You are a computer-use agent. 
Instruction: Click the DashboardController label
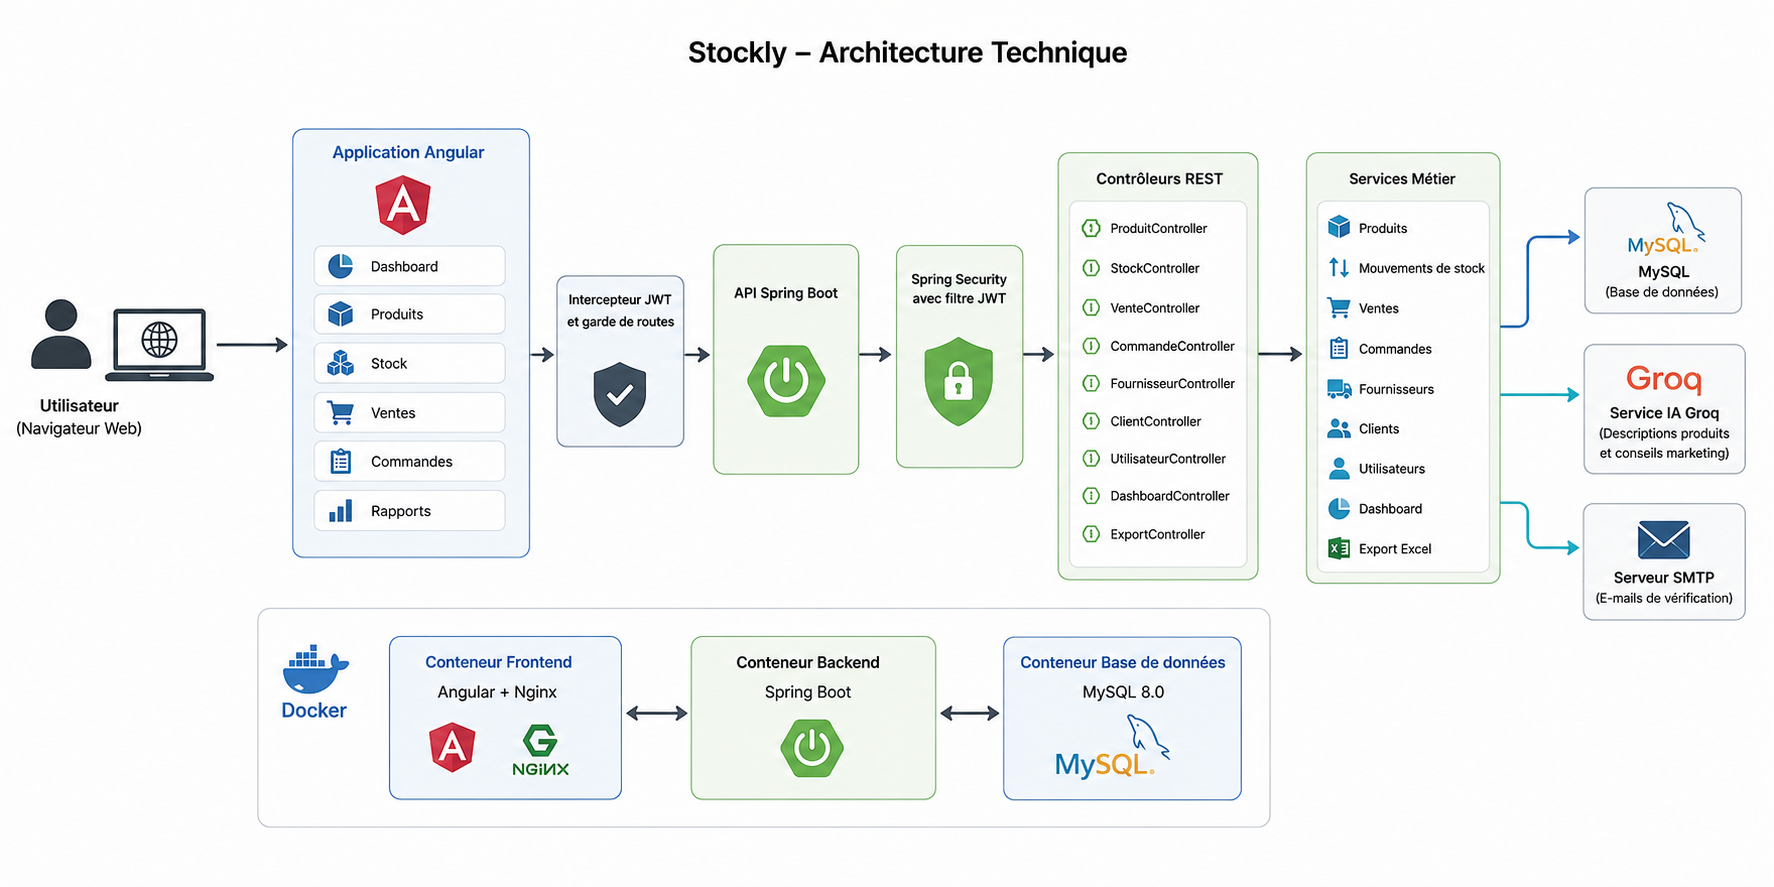1170,496
